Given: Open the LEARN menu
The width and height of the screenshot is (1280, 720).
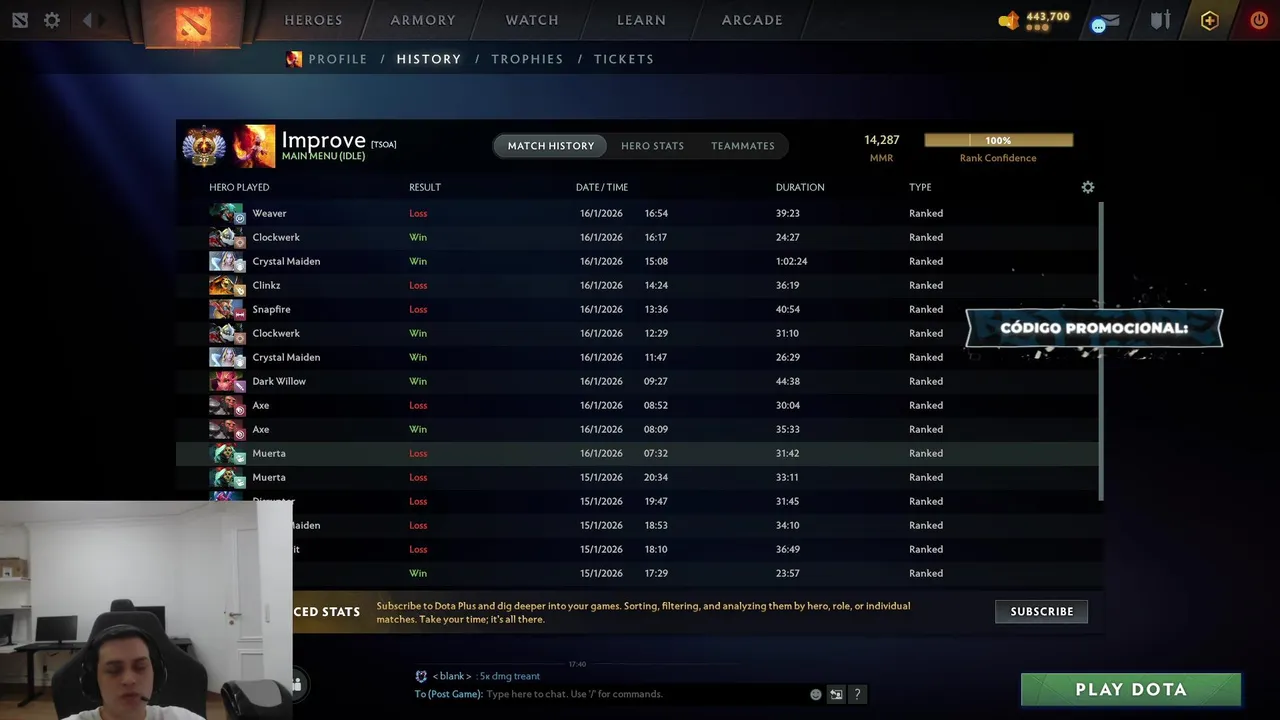Looking at the screenshot, I should 641,20.
